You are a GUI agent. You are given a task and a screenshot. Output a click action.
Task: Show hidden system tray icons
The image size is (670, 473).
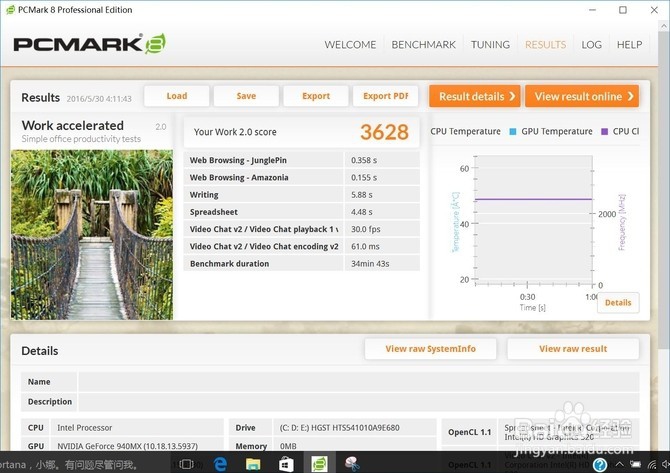click(x=619, y=464)
